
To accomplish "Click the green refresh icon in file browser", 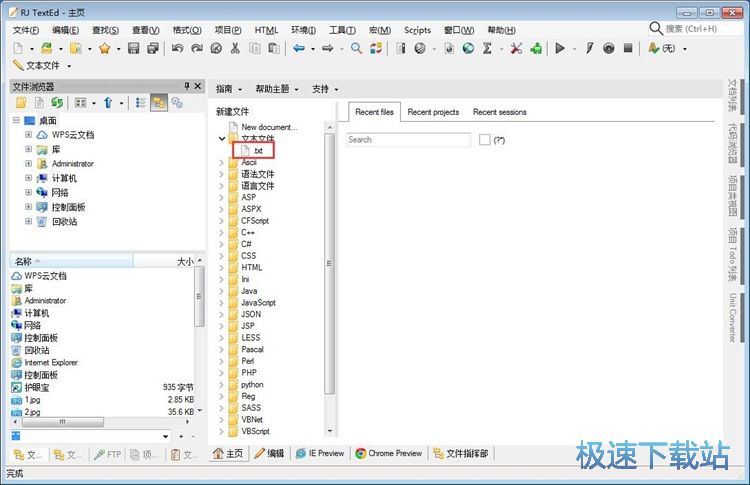I will [x=57, y=103].
